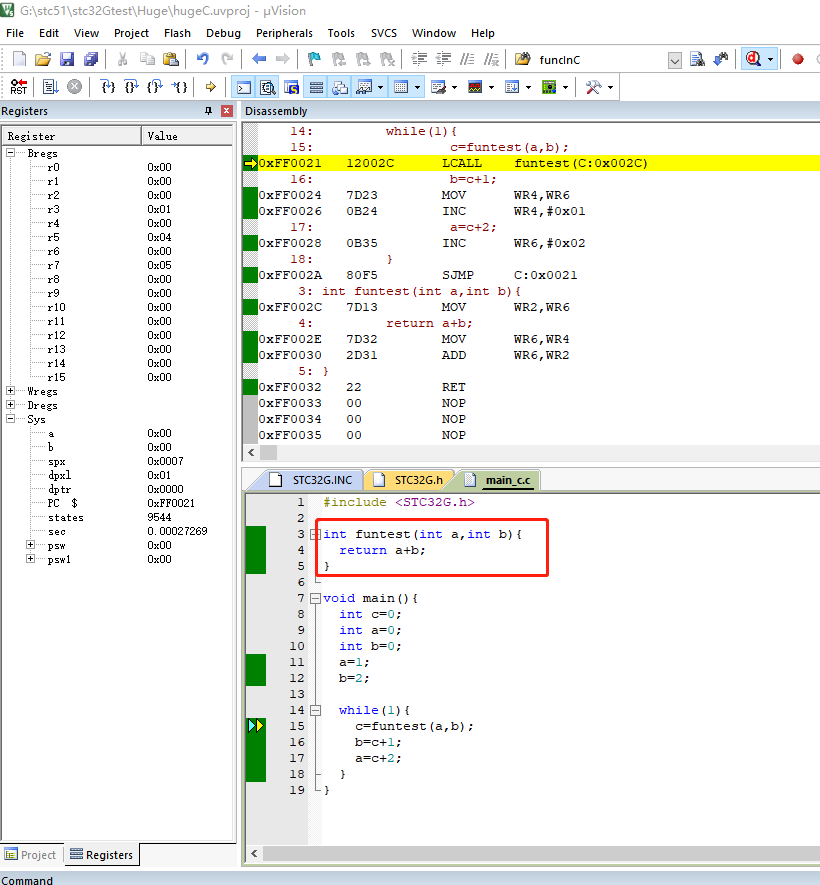This screenshot has width=820, height=885.
Task: Start incremental find with the binoculars arrow icon
Action: (x=721, y=59)
